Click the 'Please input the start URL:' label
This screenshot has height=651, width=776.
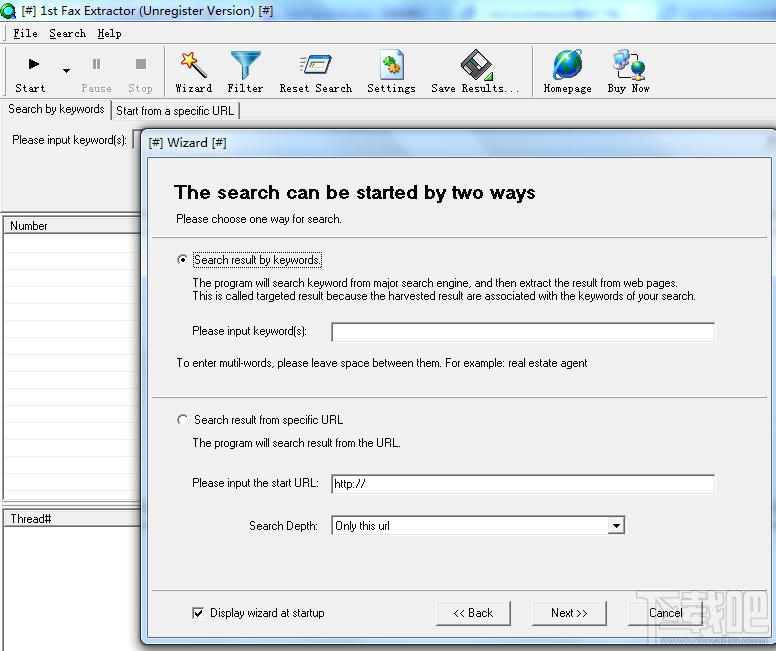[255, 483]
